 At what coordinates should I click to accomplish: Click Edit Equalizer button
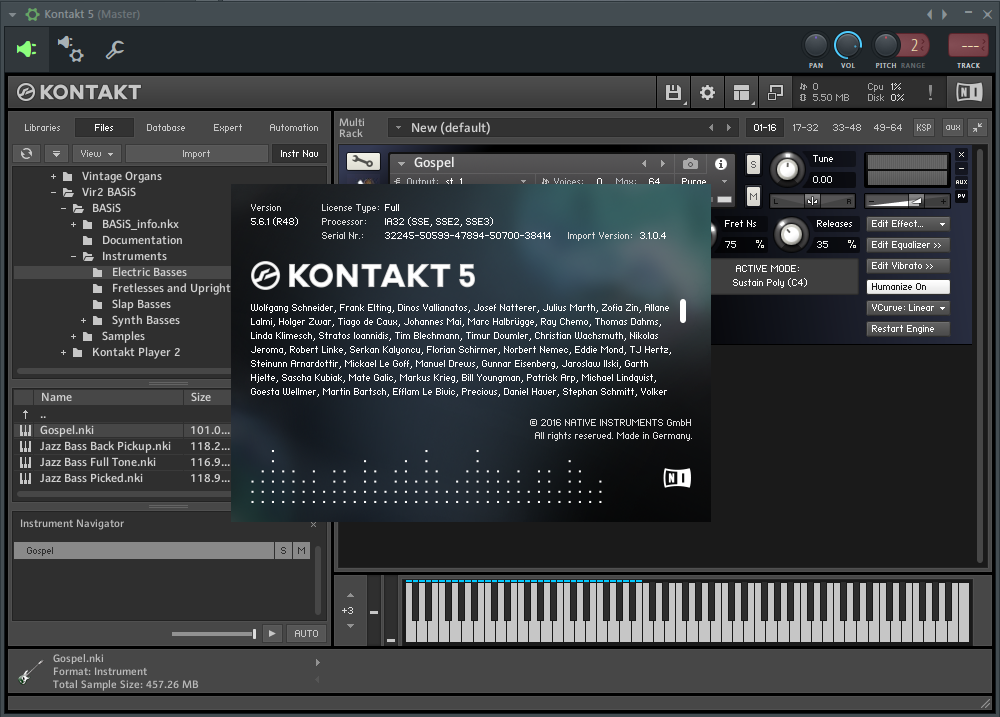(x=908, y=245)
